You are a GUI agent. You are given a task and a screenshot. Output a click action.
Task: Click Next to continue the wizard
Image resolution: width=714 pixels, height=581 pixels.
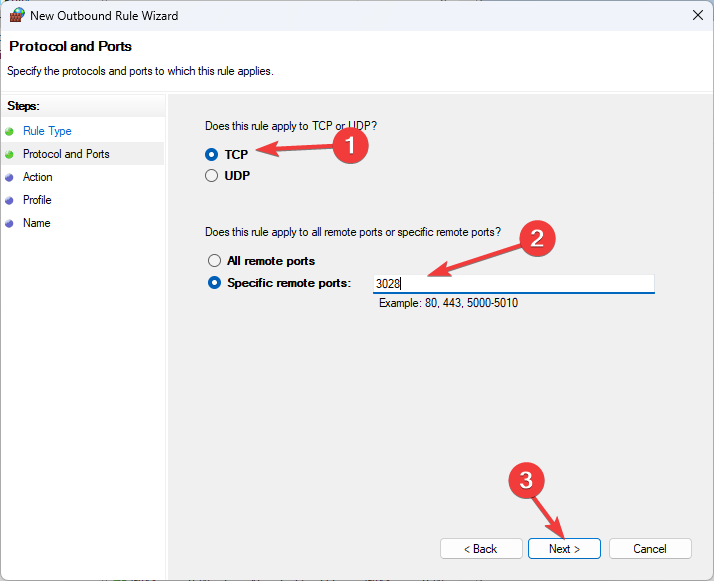pyautogui.click(x=563, y=549)
